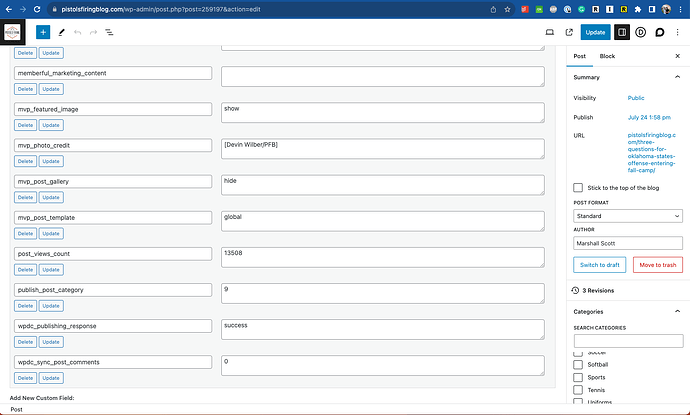The width and height of the screenshot is (690, 415).
Task: Open the post preview device icon
Action: (550, 32)
